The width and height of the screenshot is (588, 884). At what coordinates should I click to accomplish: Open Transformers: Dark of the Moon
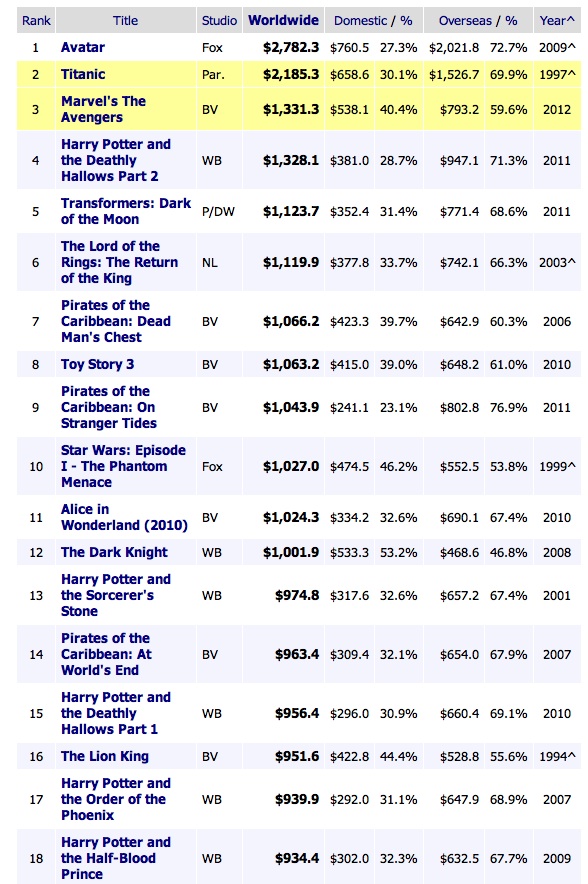[126, 211]
